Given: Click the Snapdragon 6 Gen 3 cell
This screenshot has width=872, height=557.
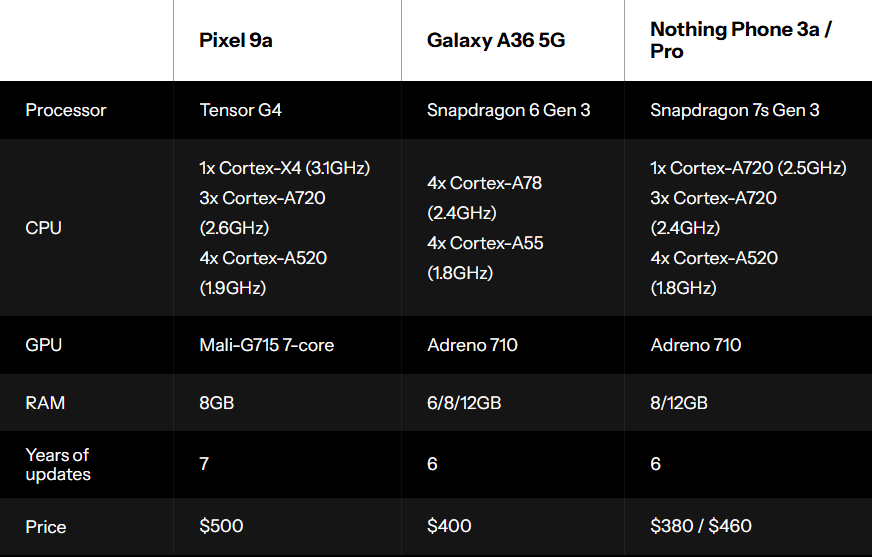Looking at the screenshot, I should pyautogui.click(x=508, y=110).
